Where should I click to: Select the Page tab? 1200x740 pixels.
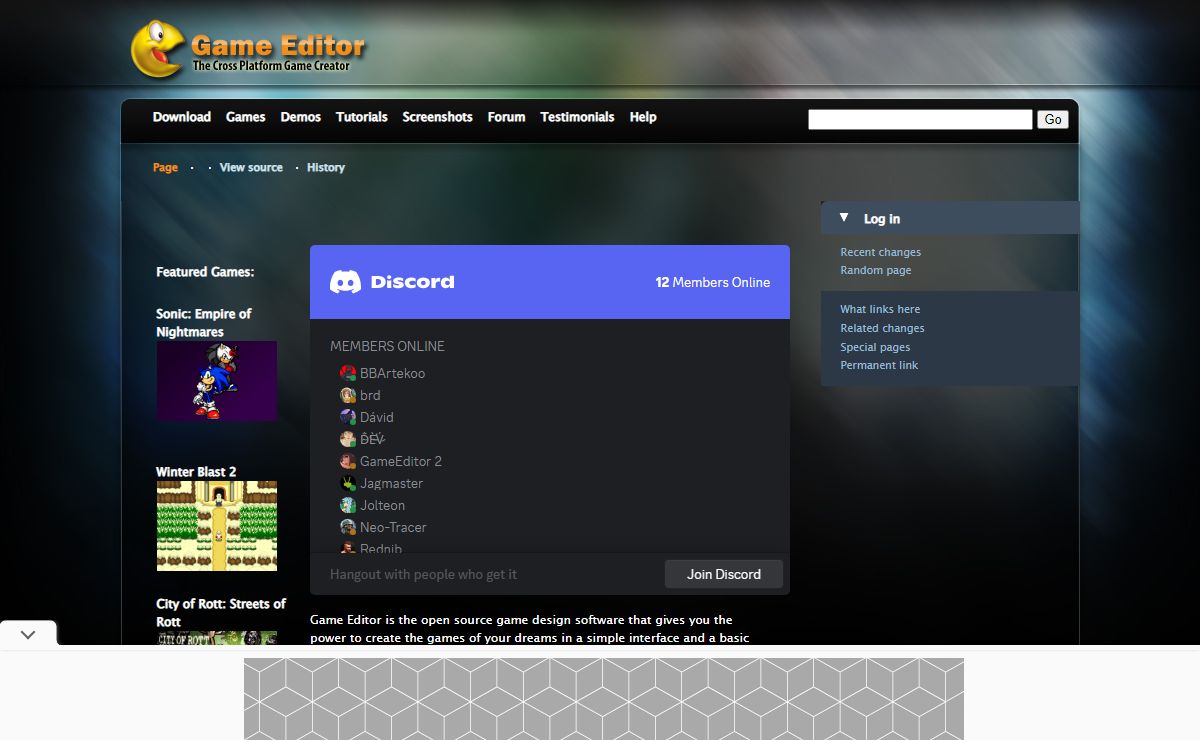coord(166,167)
